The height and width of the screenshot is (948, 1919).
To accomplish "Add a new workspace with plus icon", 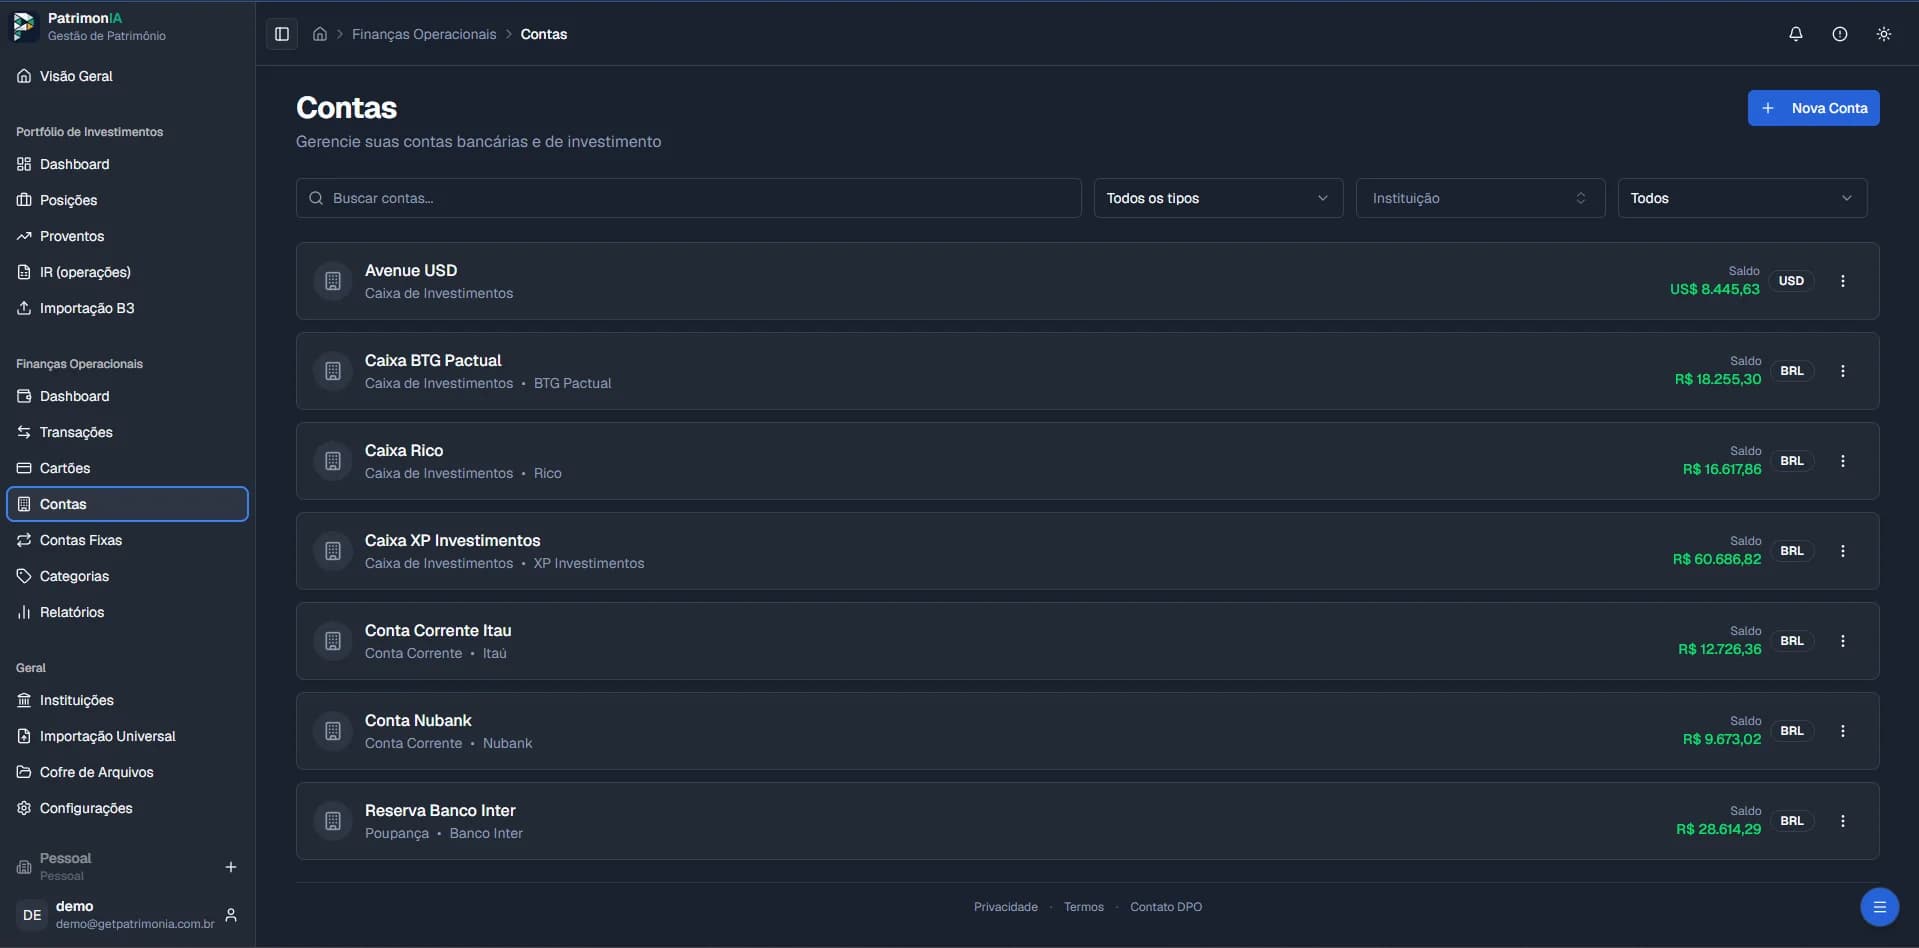I will click(231, 867).
